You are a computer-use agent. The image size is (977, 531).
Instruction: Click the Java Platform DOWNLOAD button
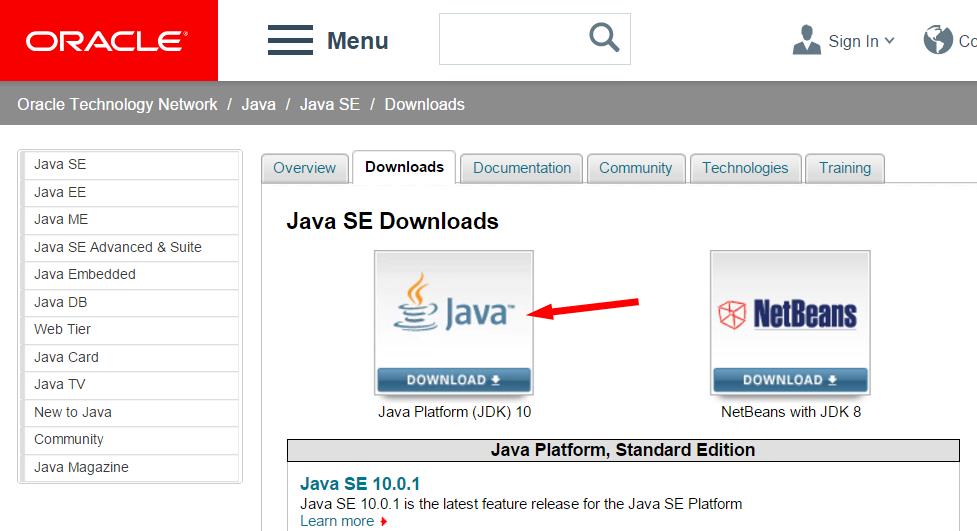click(x=454, y=380)
